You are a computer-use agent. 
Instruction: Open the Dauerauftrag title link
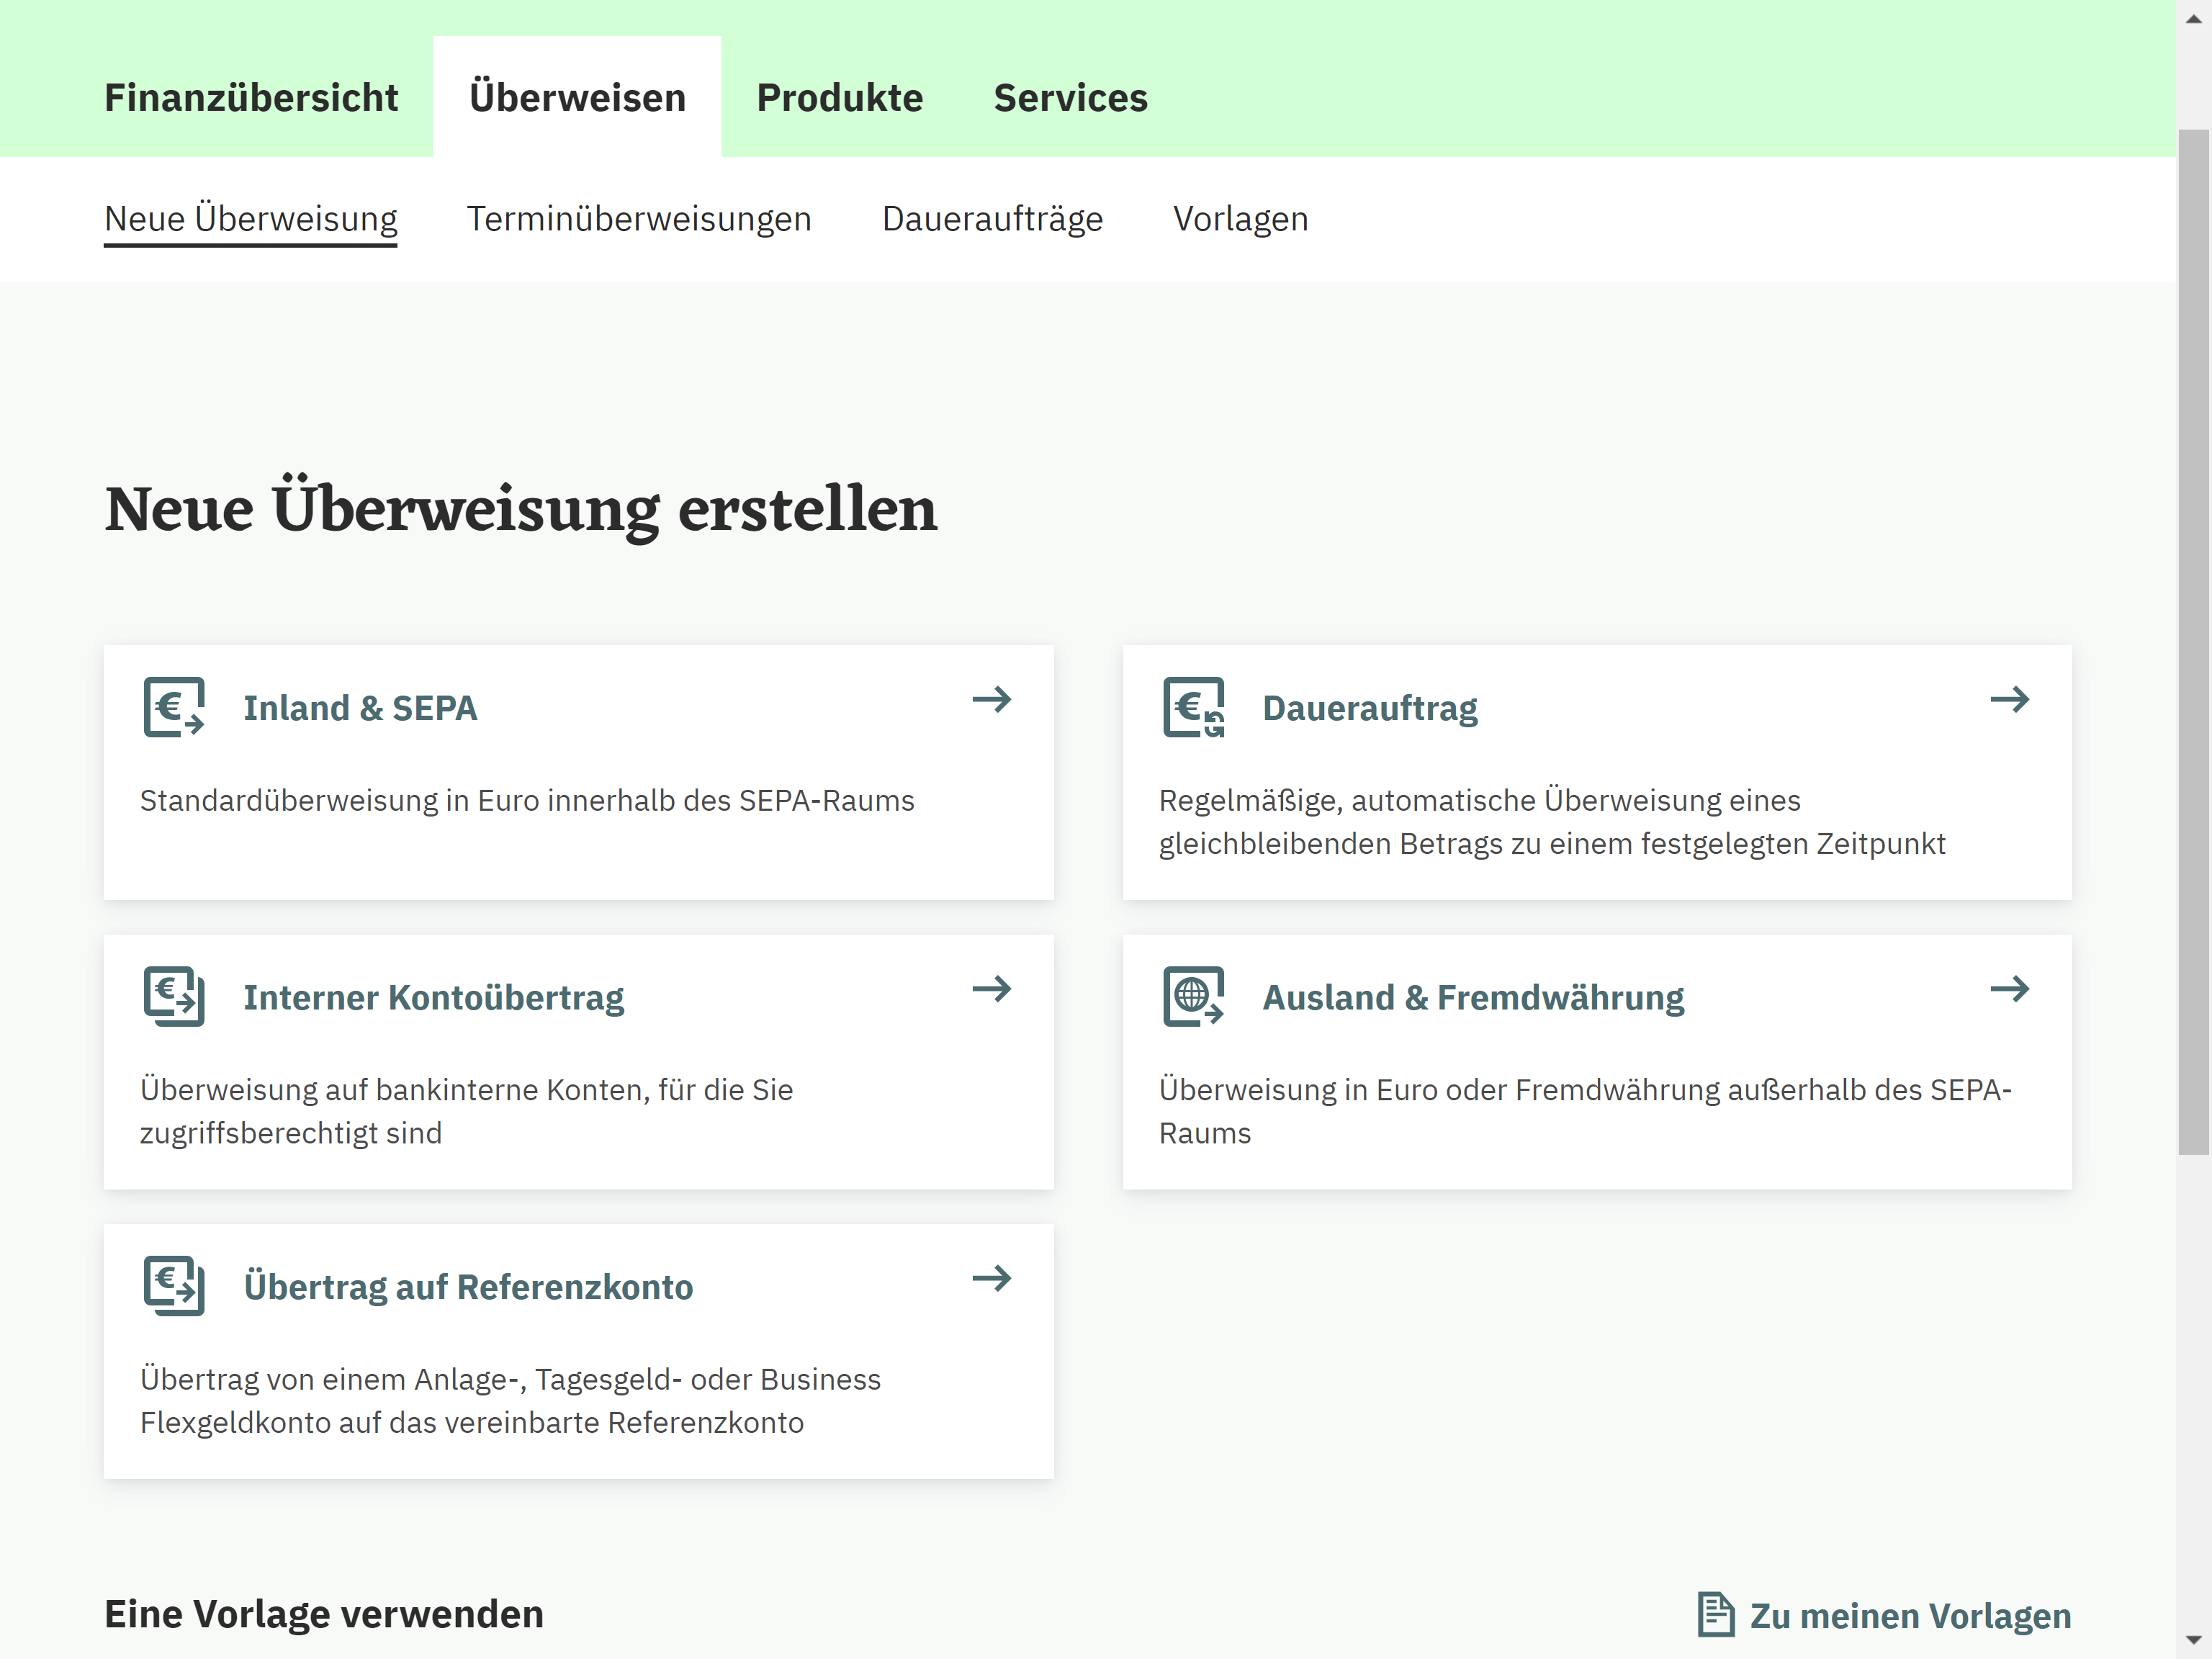tap(1370, 708)
